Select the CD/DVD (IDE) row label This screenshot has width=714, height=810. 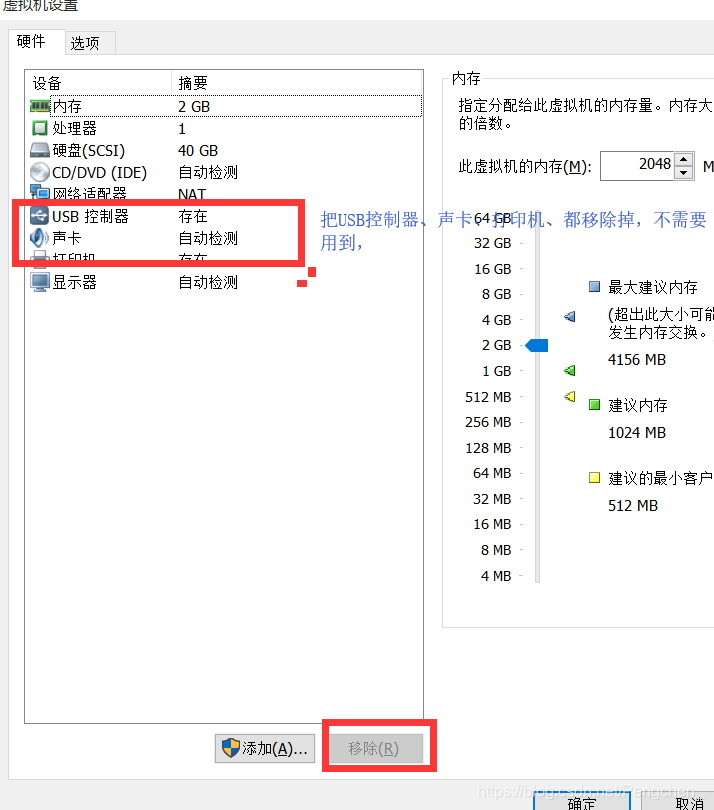point(100,173)
